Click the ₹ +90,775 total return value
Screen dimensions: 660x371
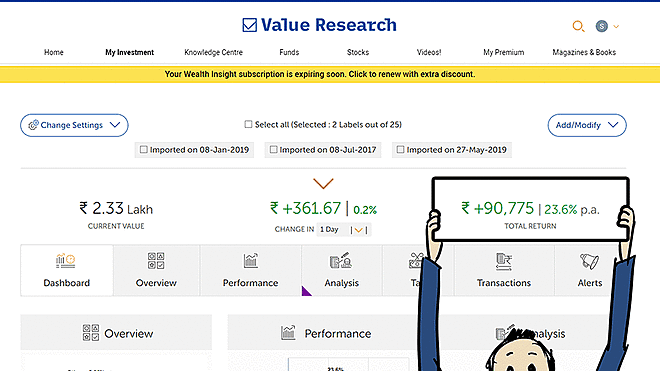pos(498,208)
